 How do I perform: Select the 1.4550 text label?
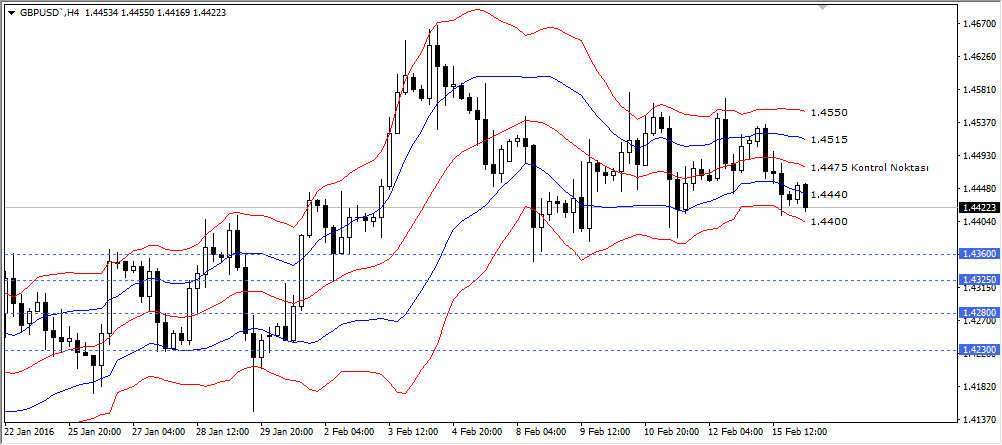tap(829, 113)
